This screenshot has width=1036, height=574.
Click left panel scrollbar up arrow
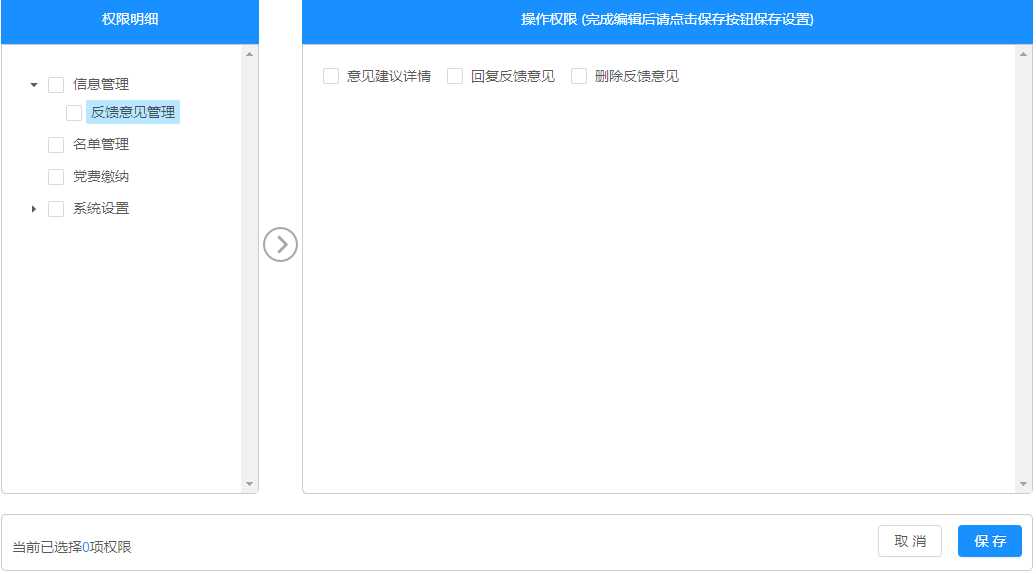[249, 54]
